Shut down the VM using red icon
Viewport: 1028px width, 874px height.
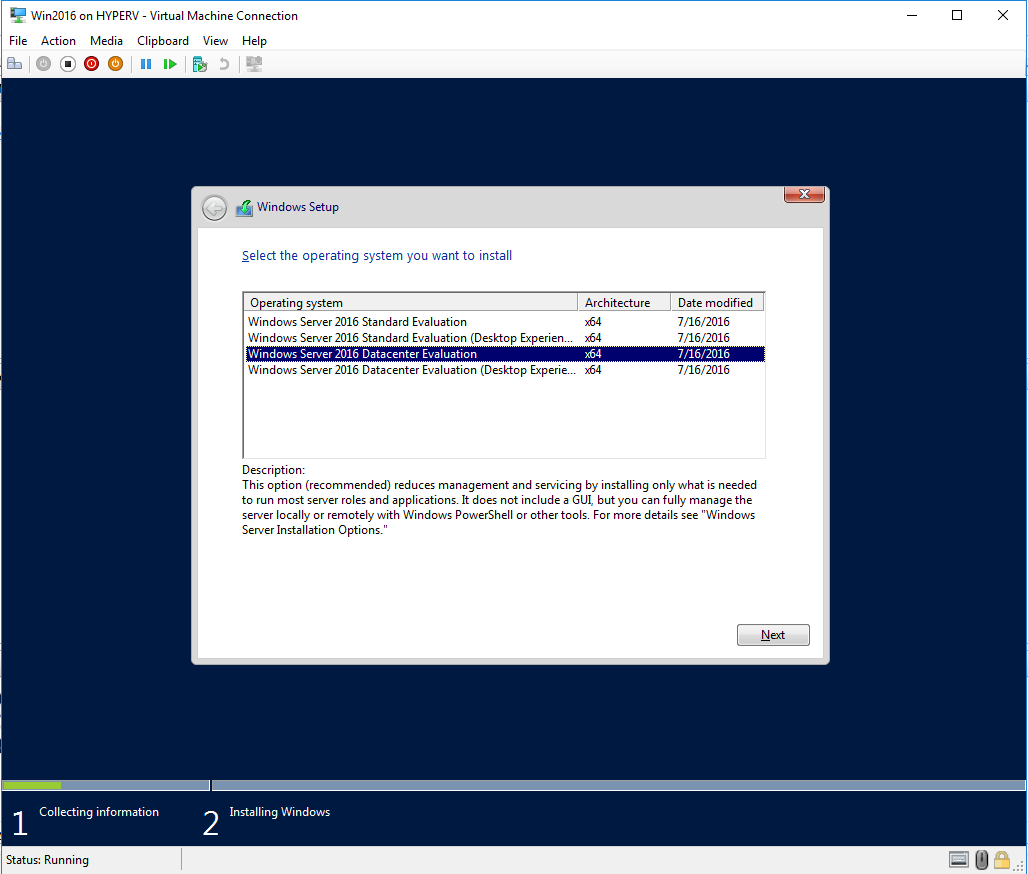pos(92,64)
